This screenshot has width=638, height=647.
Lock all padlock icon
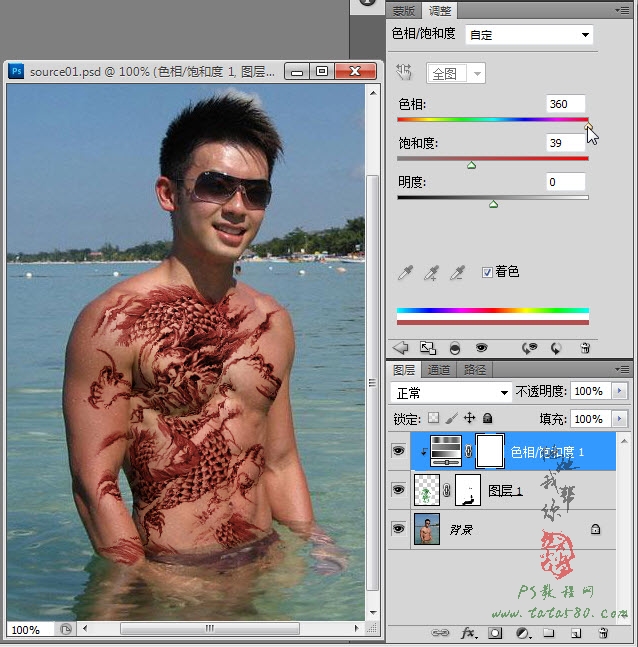[487, 418]
